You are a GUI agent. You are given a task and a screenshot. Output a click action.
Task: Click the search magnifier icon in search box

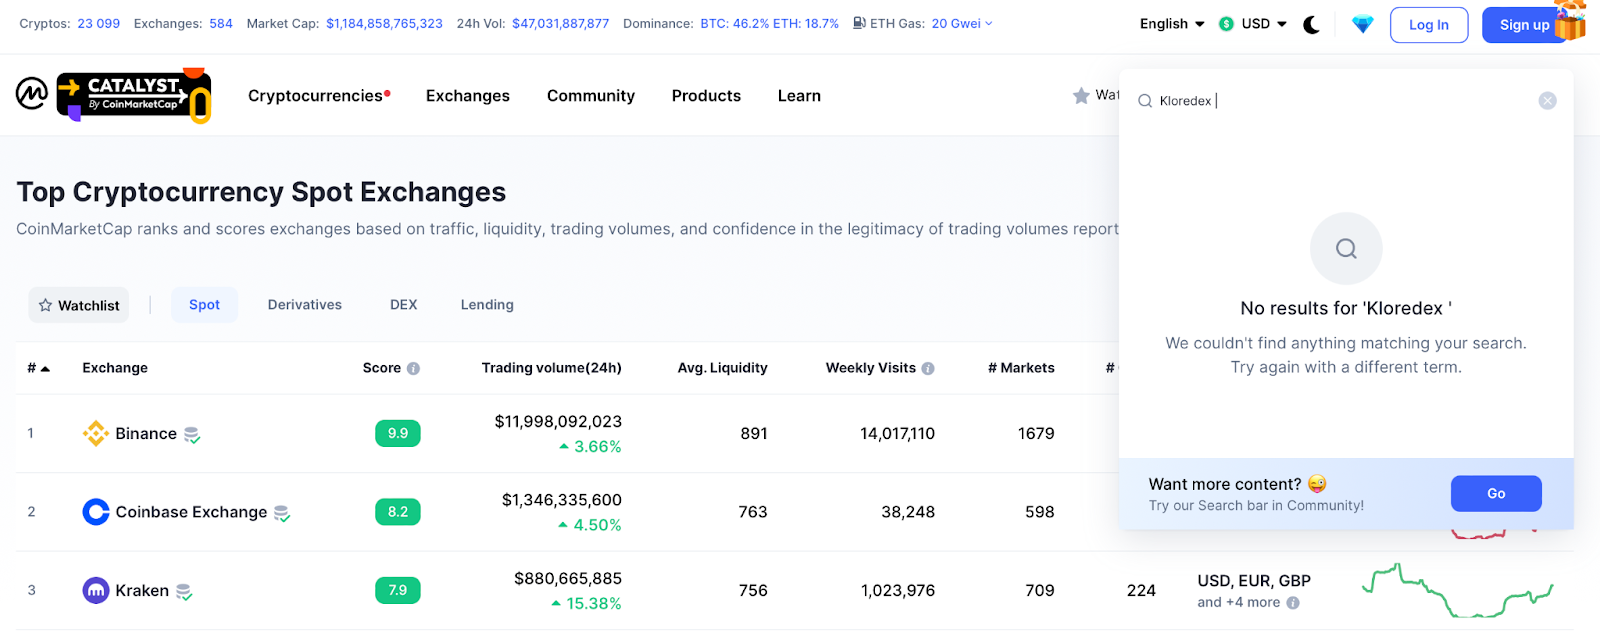pyautogui.click(x=1145, y=101)
